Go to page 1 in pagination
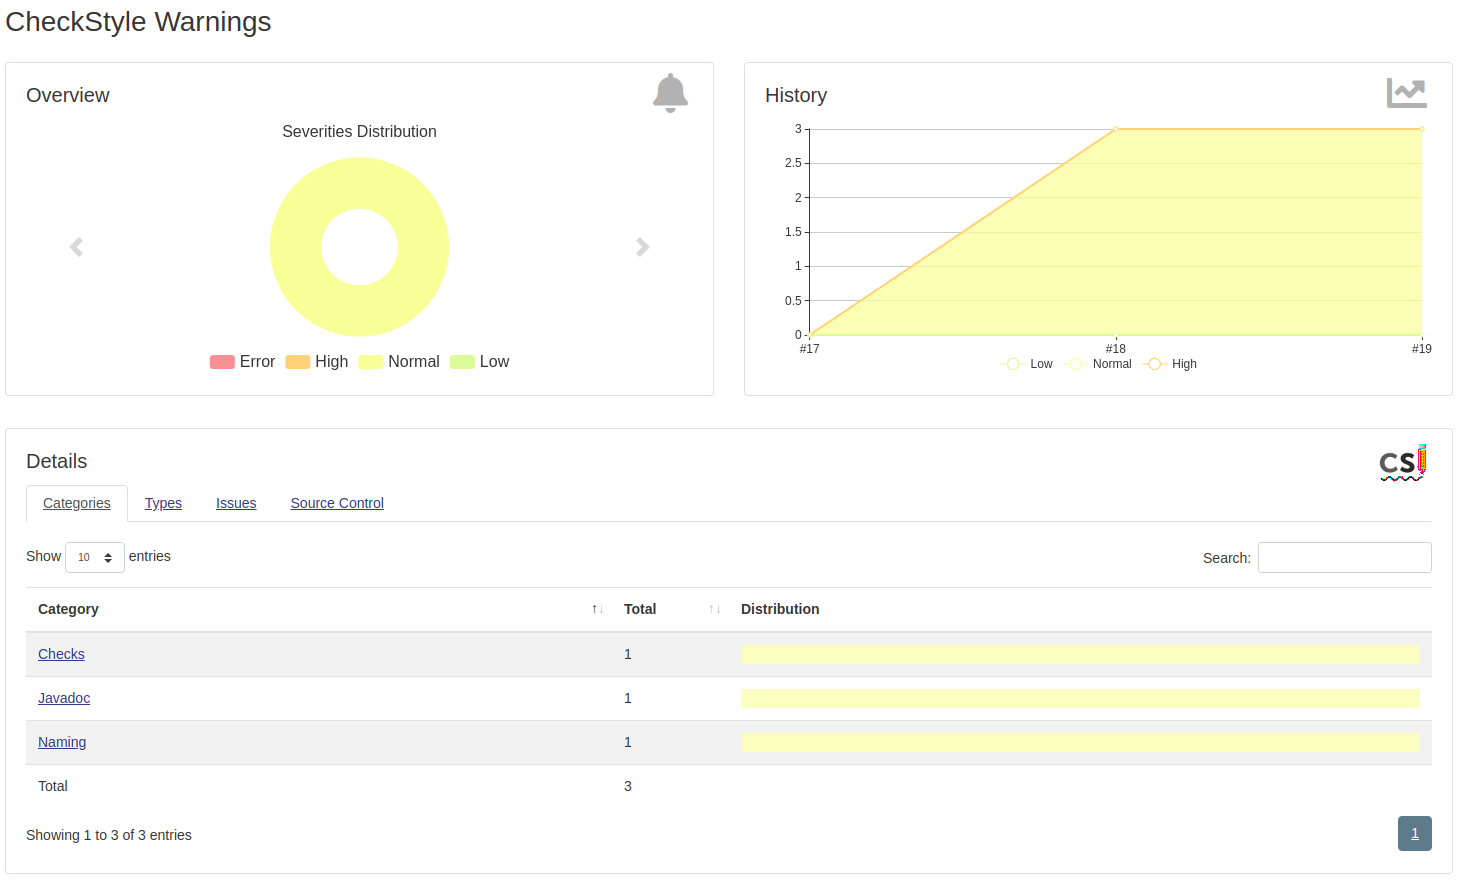The width and height of the screenshot is (1463, 885). (x=1414, y=833)
